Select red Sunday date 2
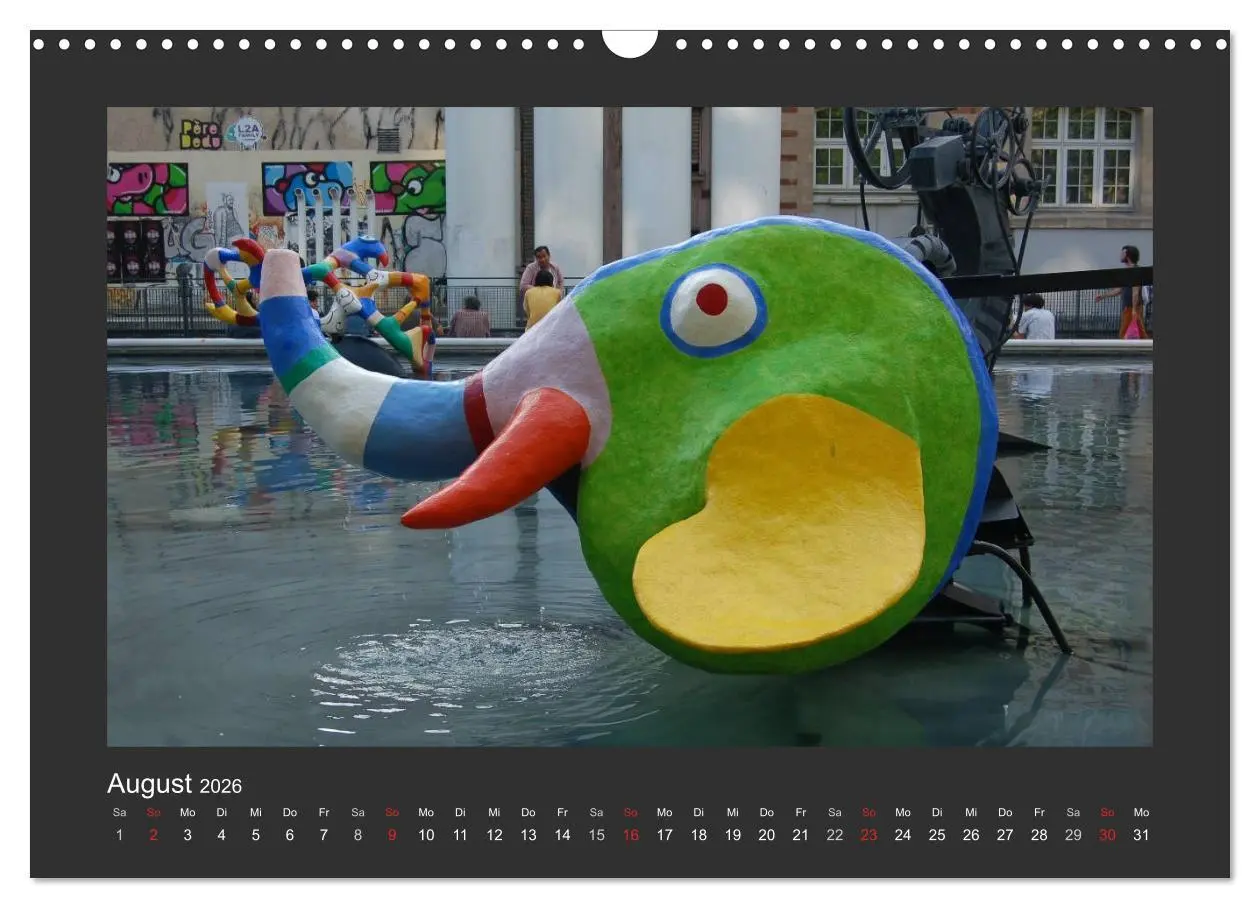 point(153,835)
